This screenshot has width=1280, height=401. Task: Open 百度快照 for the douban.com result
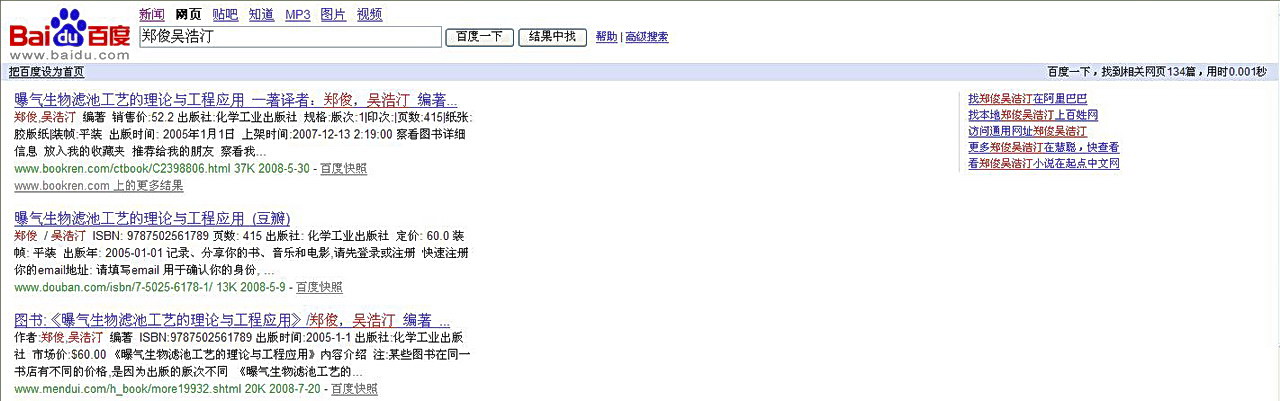319,287
